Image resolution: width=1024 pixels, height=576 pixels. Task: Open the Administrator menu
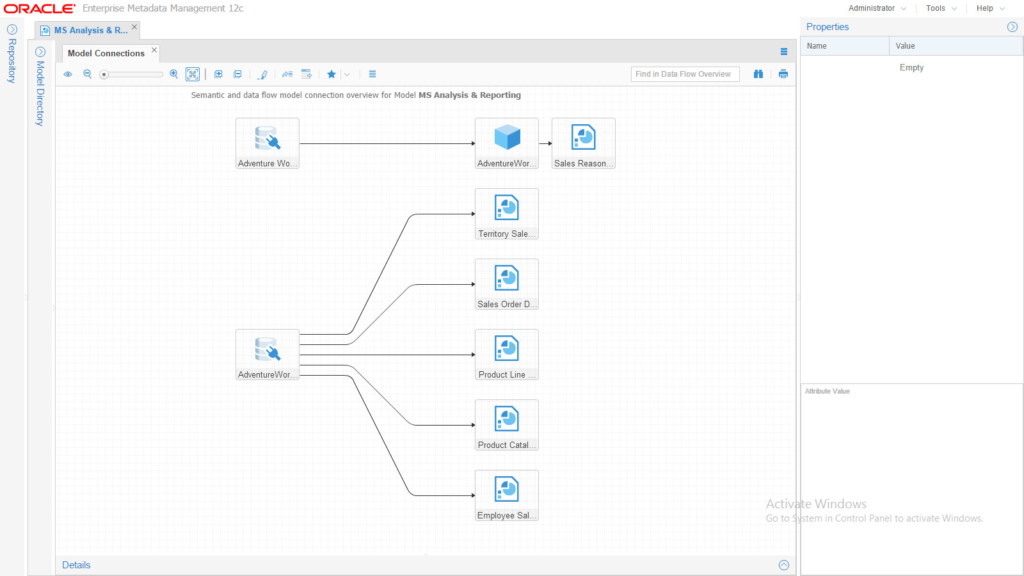click(877, 8)
